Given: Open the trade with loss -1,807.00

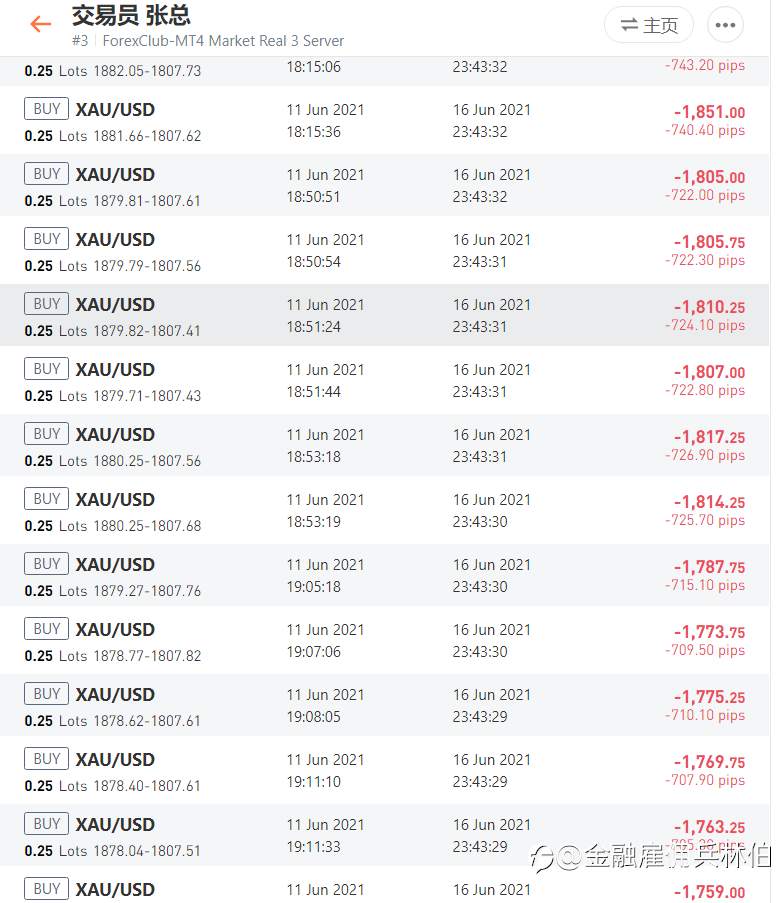Looking at the screenshot, I should pyautogui.click(x=385, y=381).
